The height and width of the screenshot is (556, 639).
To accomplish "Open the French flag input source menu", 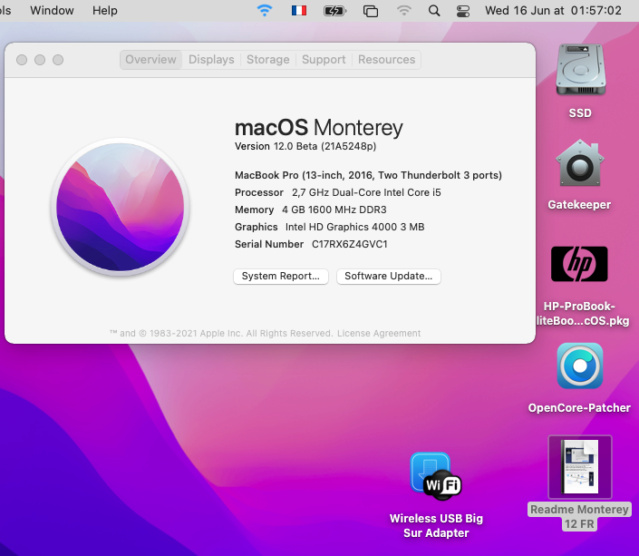I will click(299, 10).
